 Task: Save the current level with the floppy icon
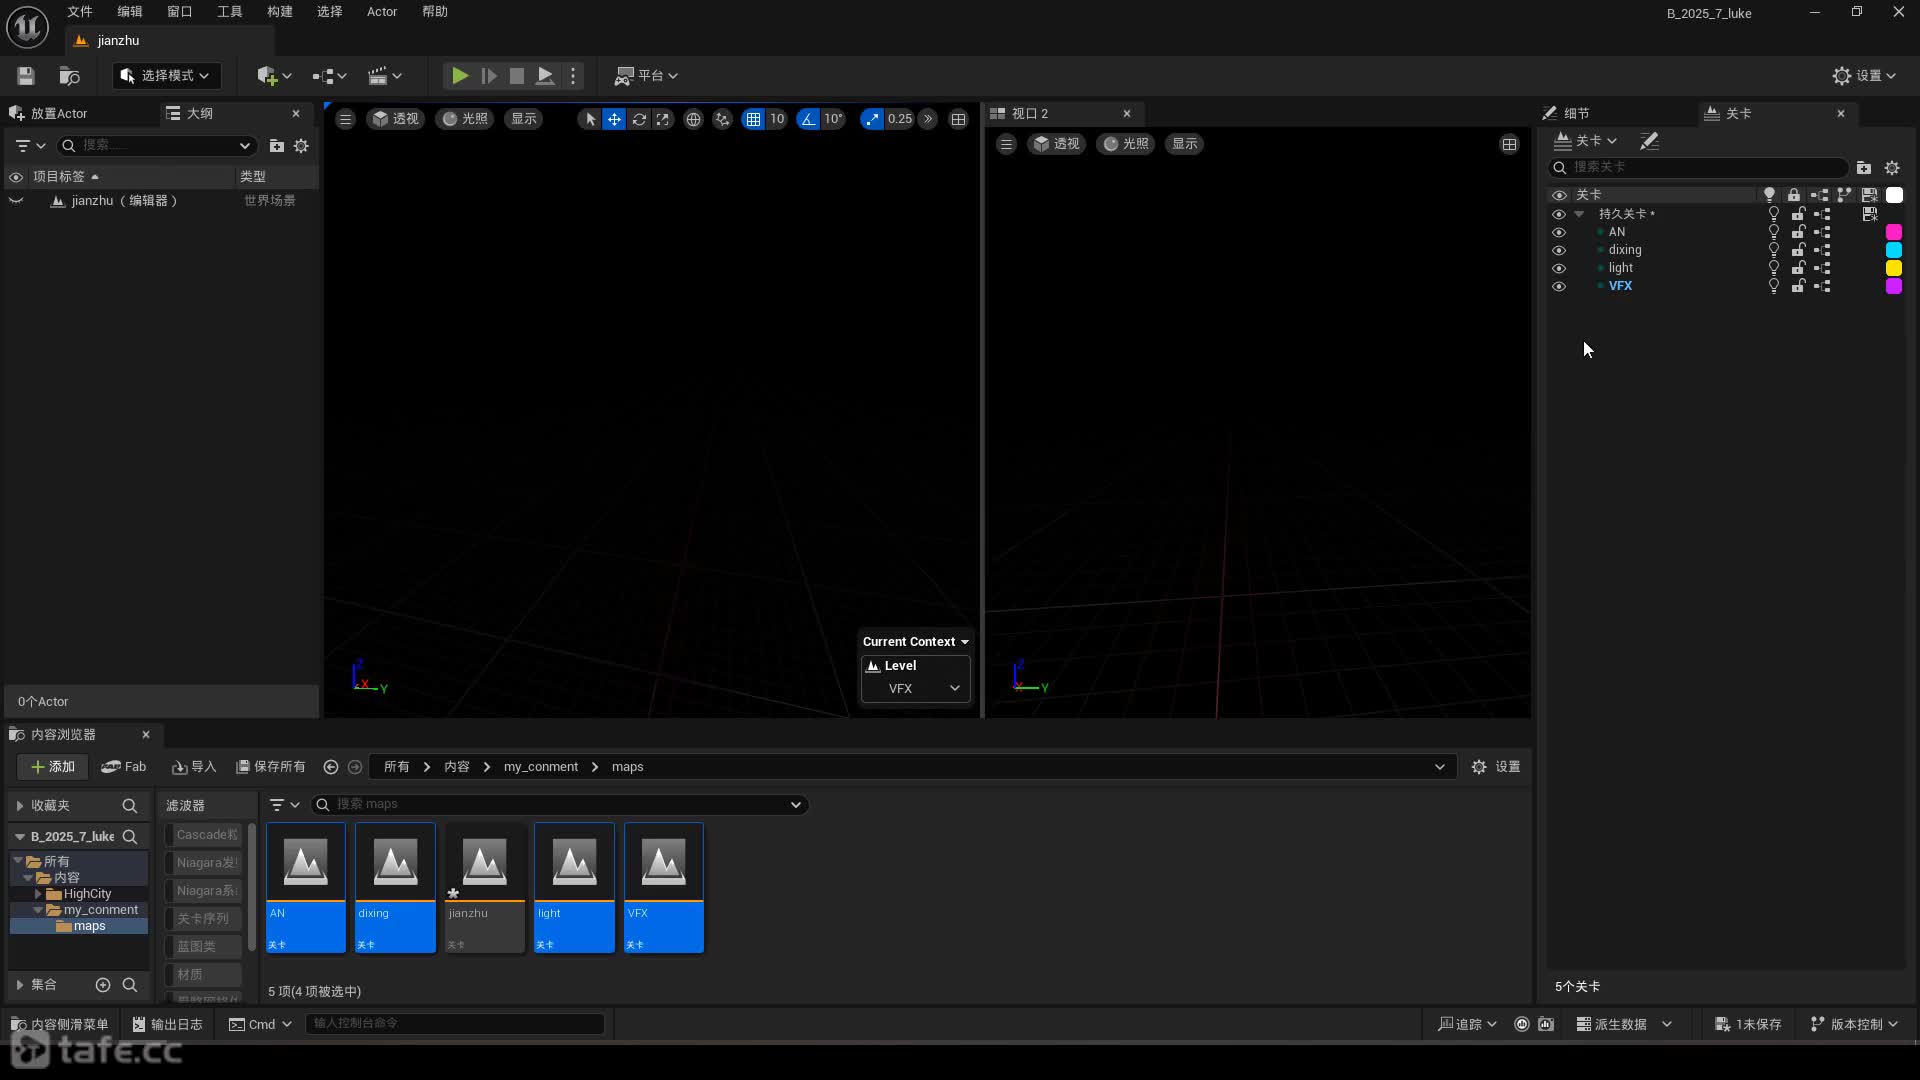tap(26, 75)
